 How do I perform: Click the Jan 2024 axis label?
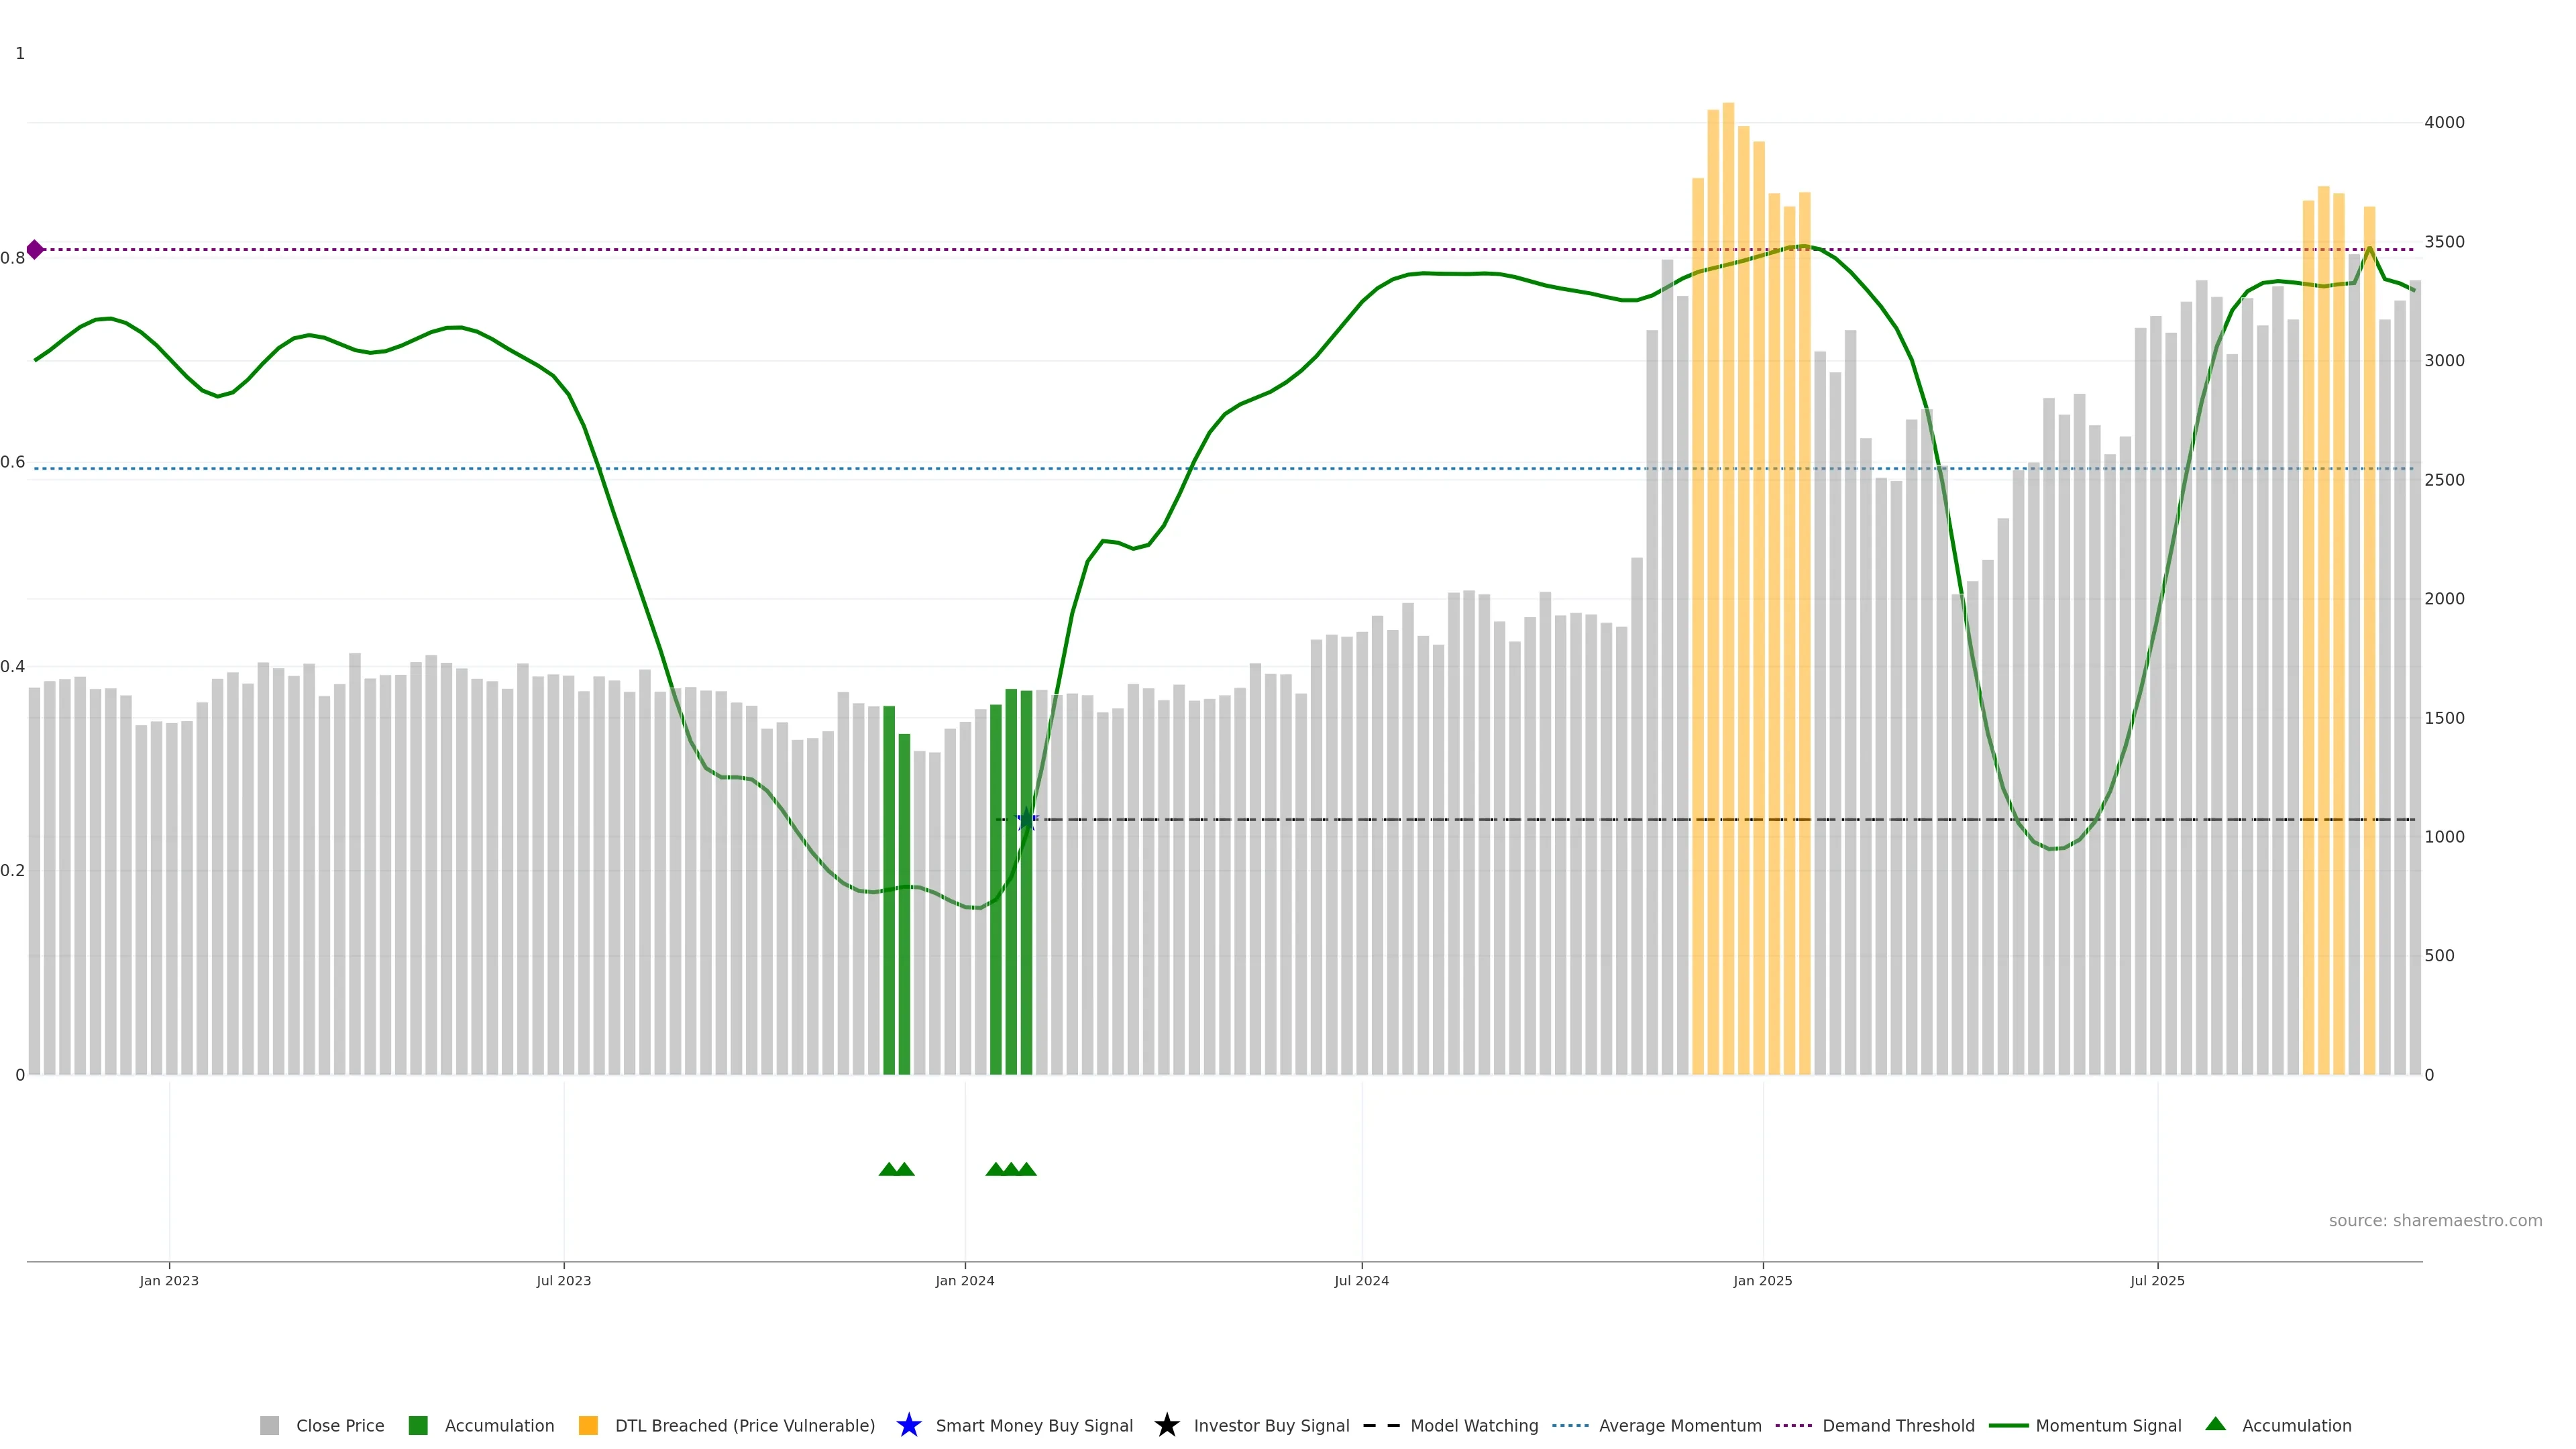click(964, 1280)
